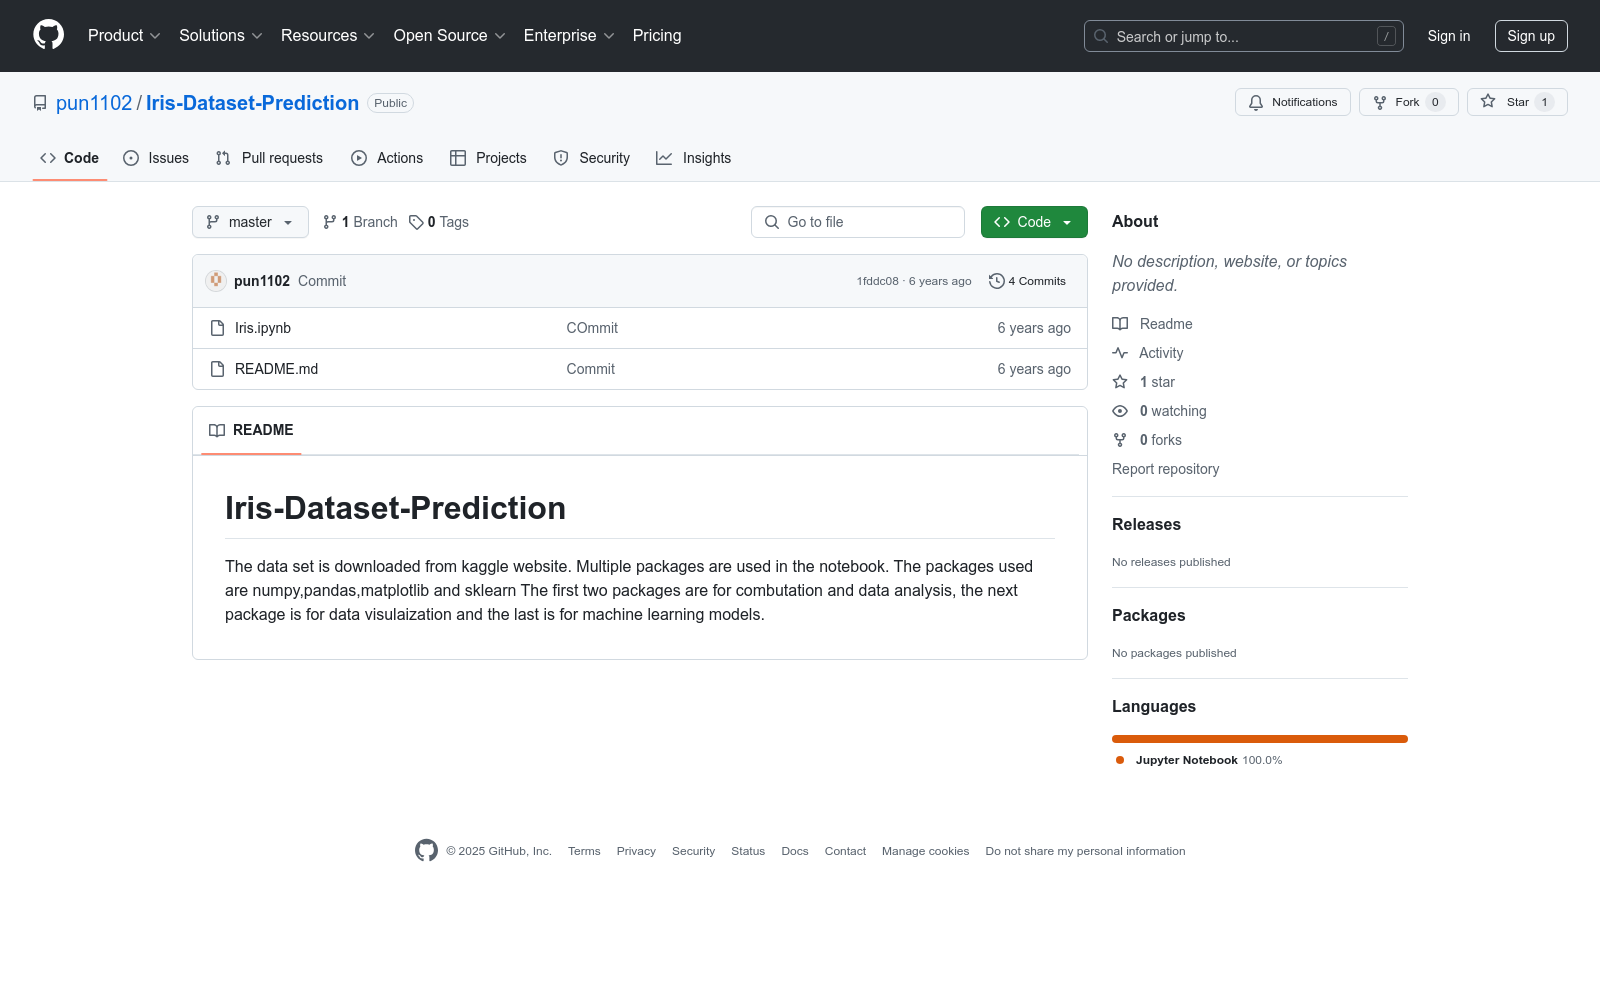Expand the green Code dropdown button
This screenshot has width=1600, height=1000.
coord(1034,222)
